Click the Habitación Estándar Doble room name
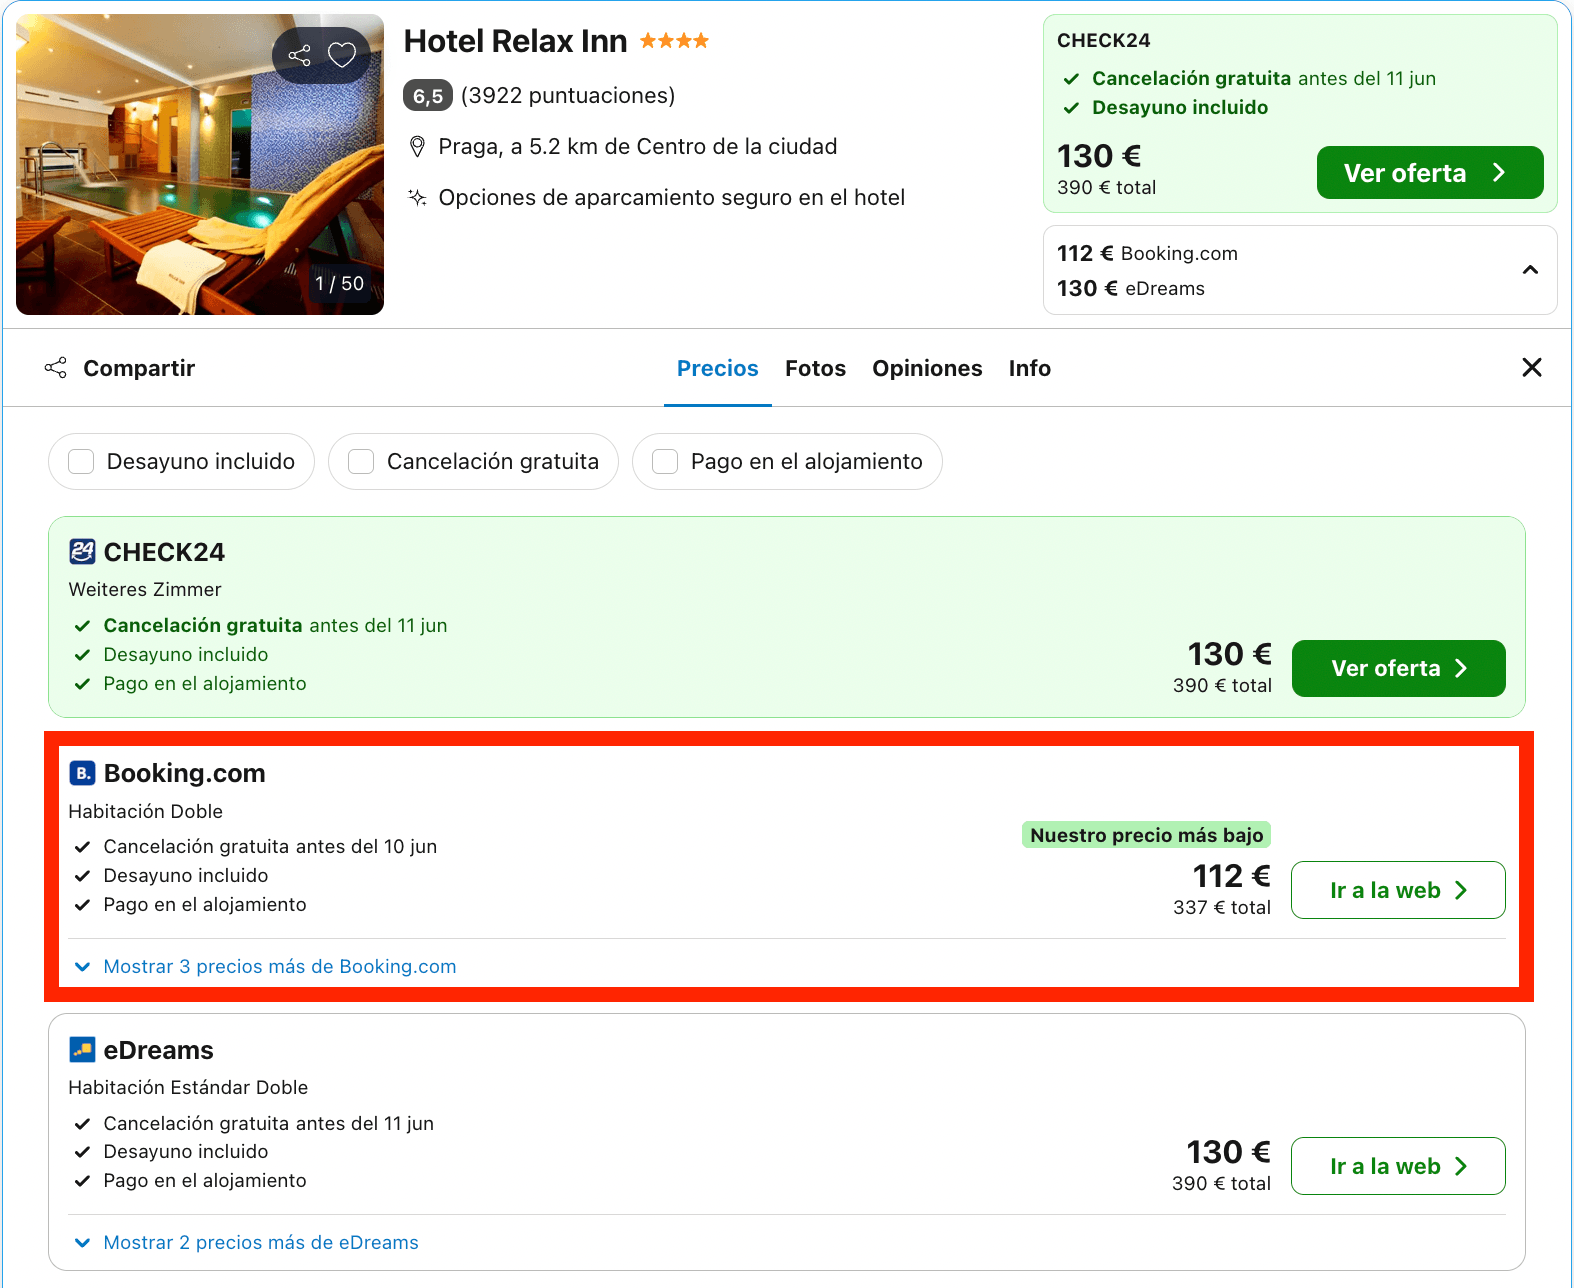 coord(188,1087)
